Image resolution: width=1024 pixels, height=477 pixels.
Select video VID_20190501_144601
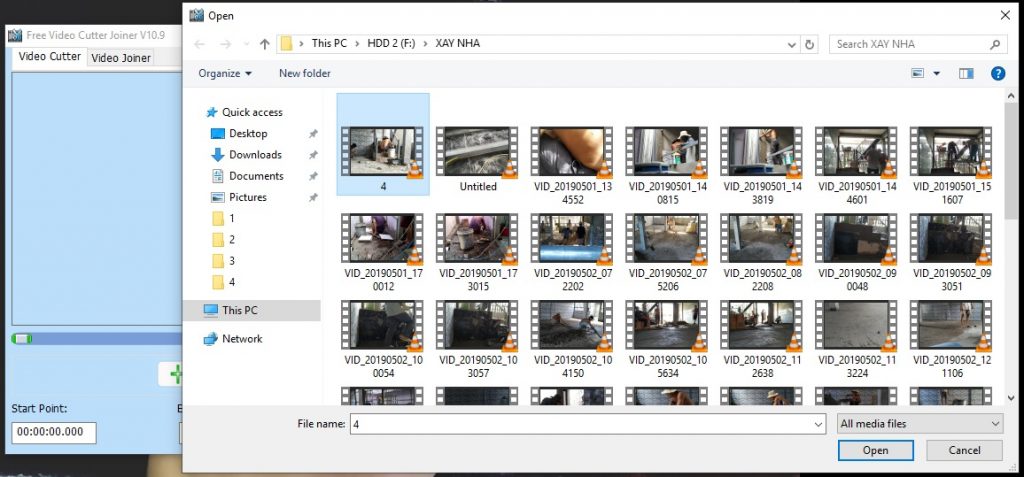pyautogui.click(x=856, y=166)
